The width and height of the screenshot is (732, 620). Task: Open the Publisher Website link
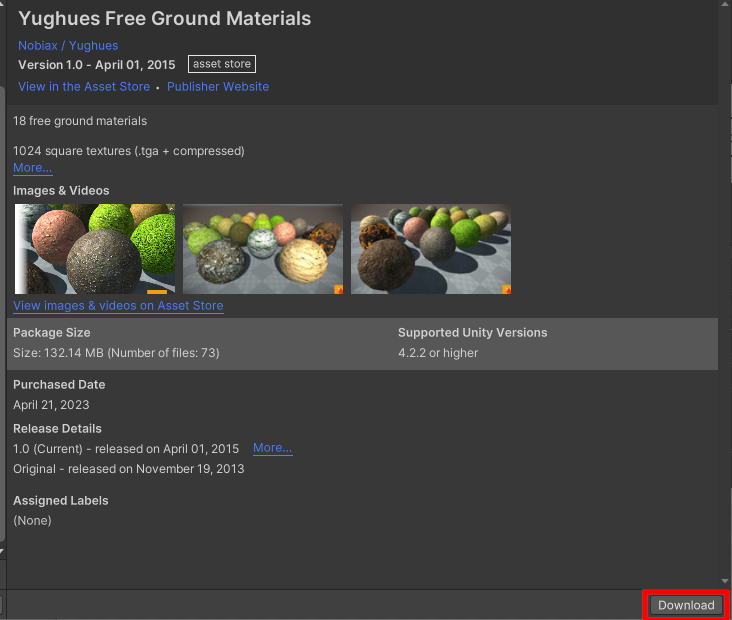[x=218, y=86]
